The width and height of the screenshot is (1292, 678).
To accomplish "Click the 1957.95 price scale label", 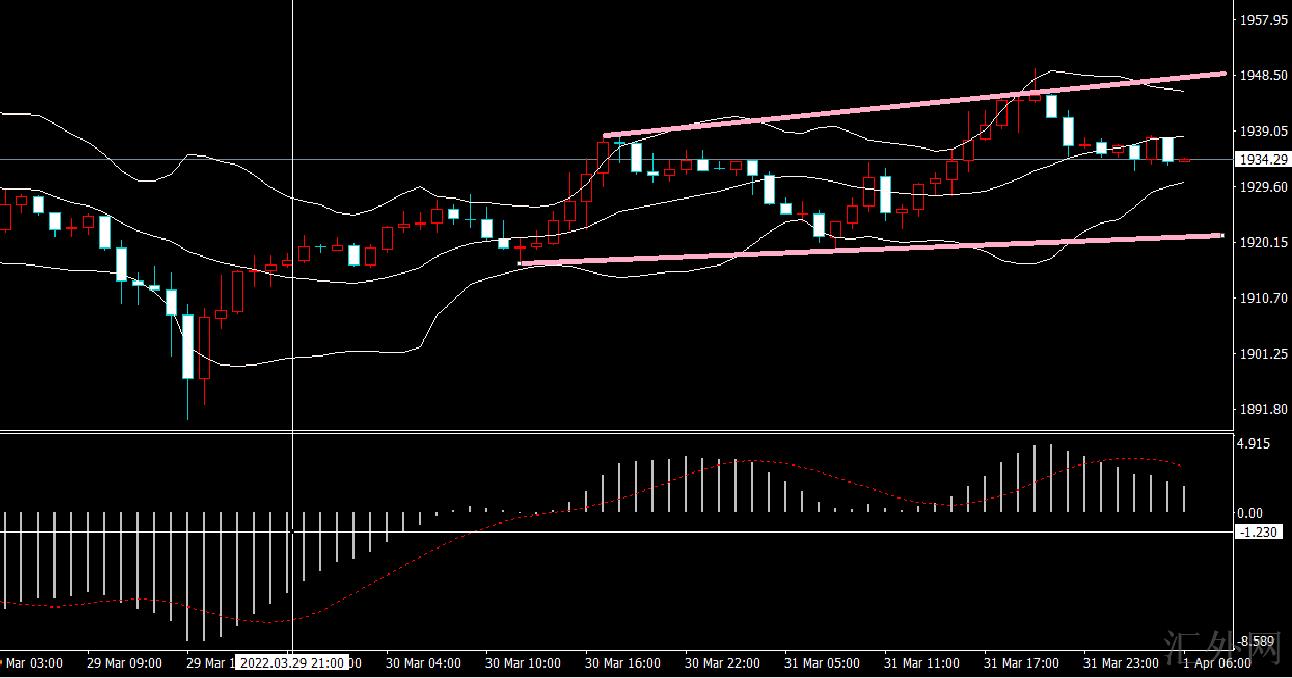I will (1262, 20).
